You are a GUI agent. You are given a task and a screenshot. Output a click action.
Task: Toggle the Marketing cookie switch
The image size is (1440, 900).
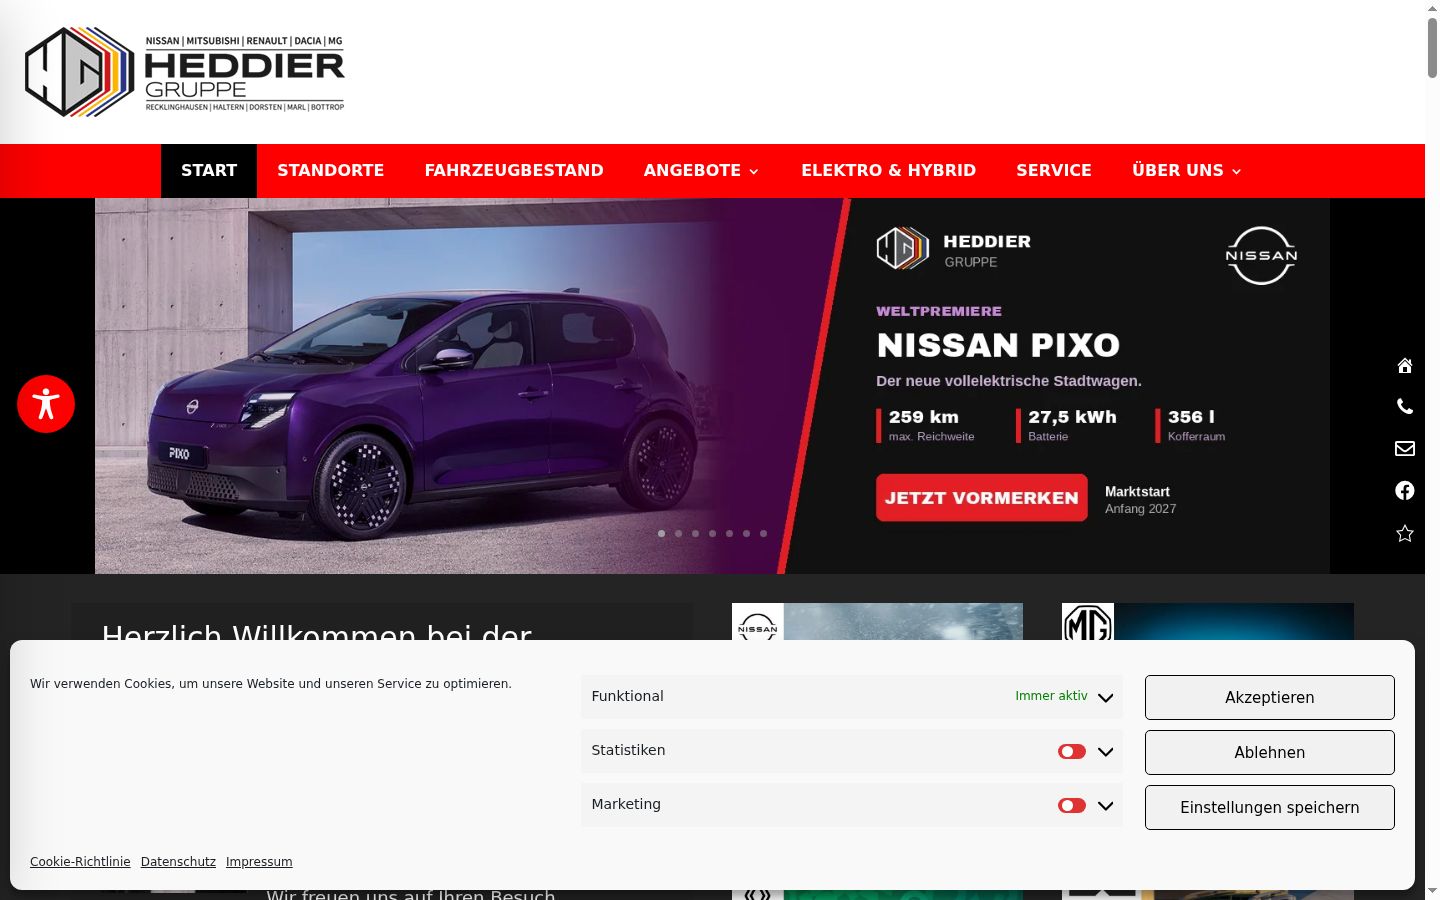1072,805
